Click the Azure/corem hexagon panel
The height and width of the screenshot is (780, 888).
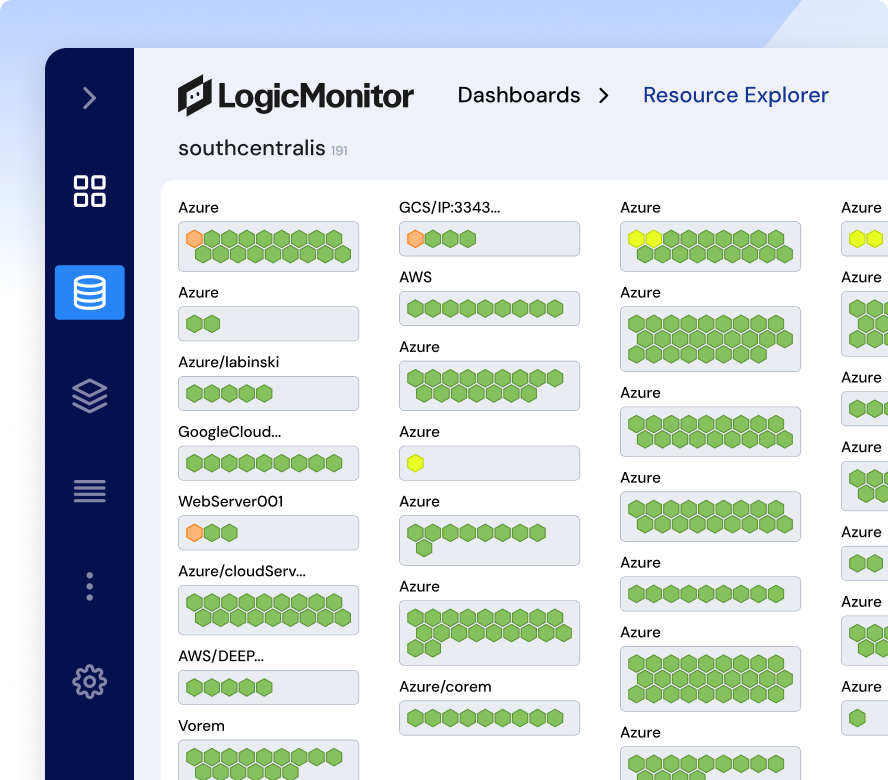[x=489, y=718]
